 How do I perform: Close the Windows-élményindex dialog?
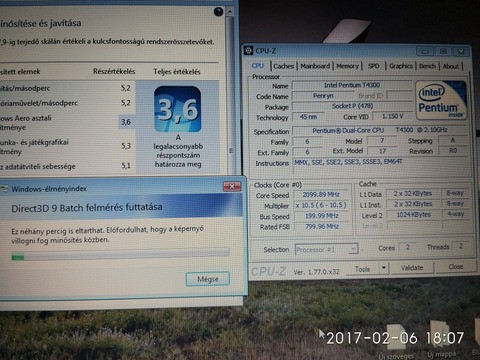[232, 186]
